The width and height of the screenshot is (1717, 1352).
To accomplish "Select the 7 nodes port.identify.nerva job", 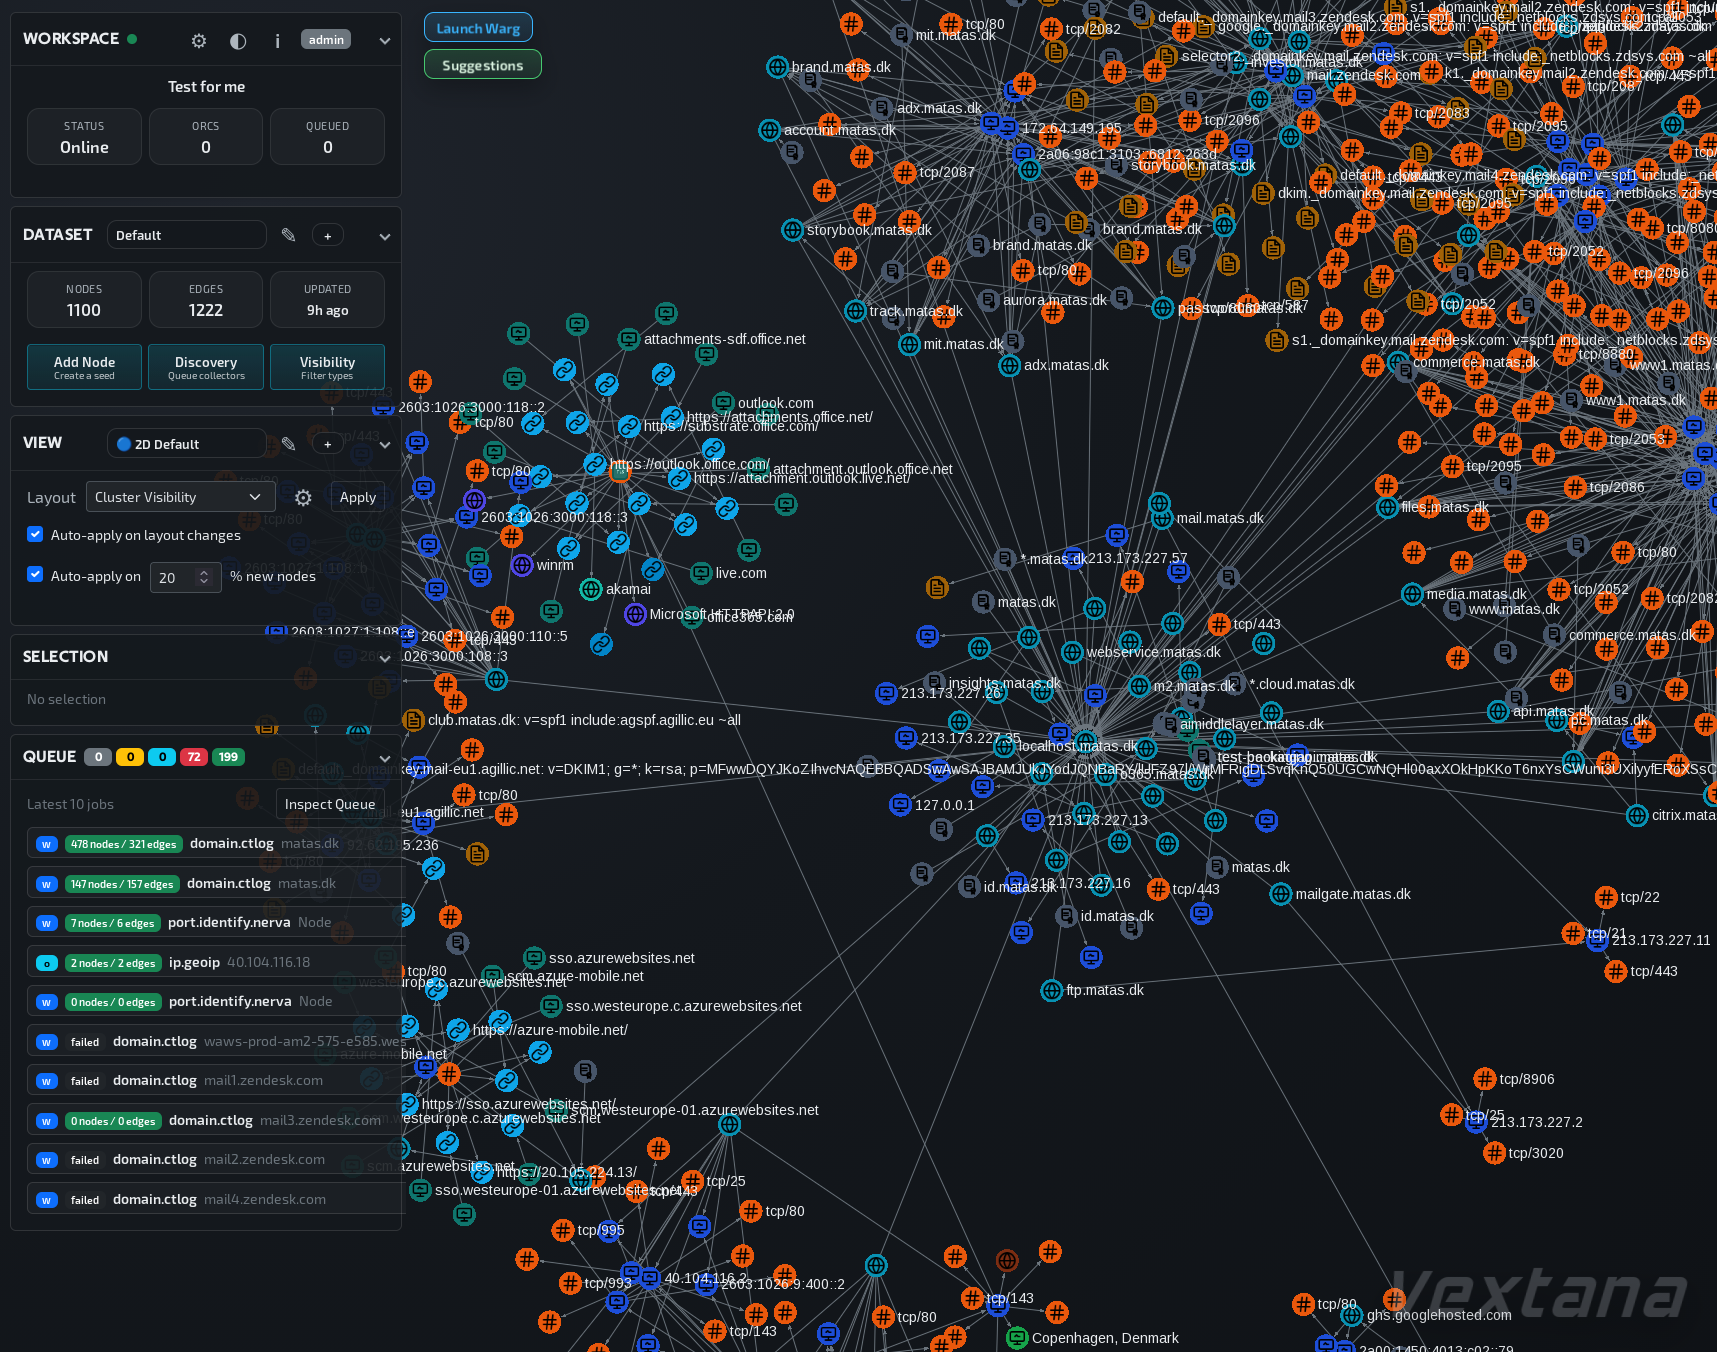I will click(214, 922).
